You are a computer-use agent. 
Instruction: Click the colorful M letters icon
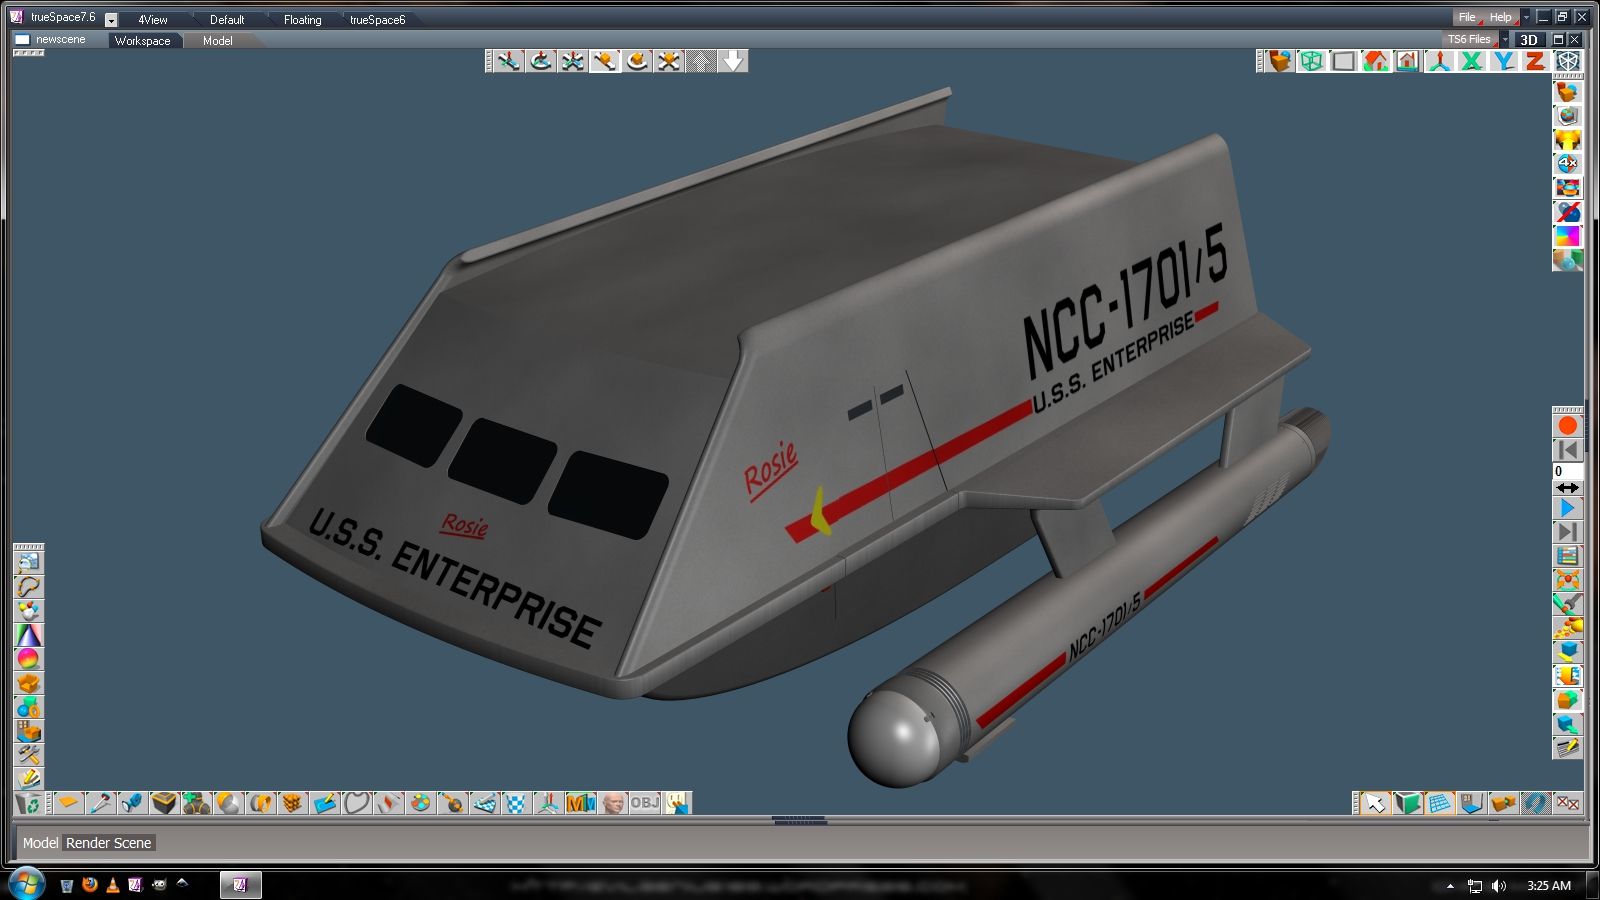coord(581,803)
